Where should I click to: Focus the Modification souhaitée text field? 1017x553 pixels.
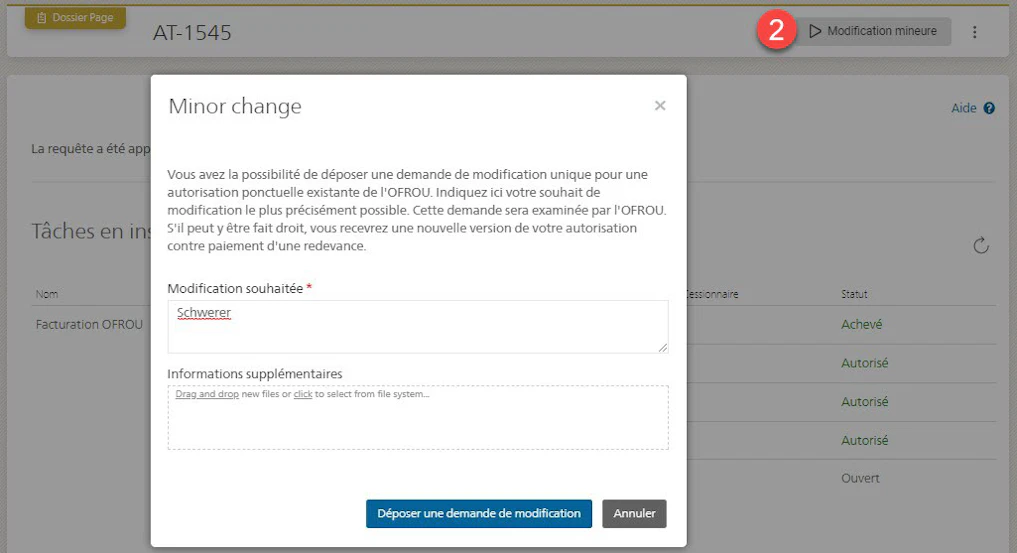pos(418,327)
